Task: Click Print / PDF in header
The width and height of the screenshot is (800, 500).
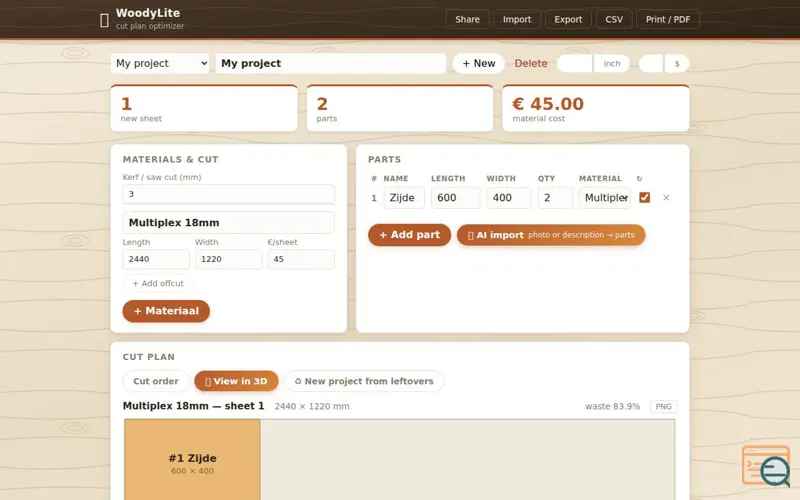Action: coord(667,19)
